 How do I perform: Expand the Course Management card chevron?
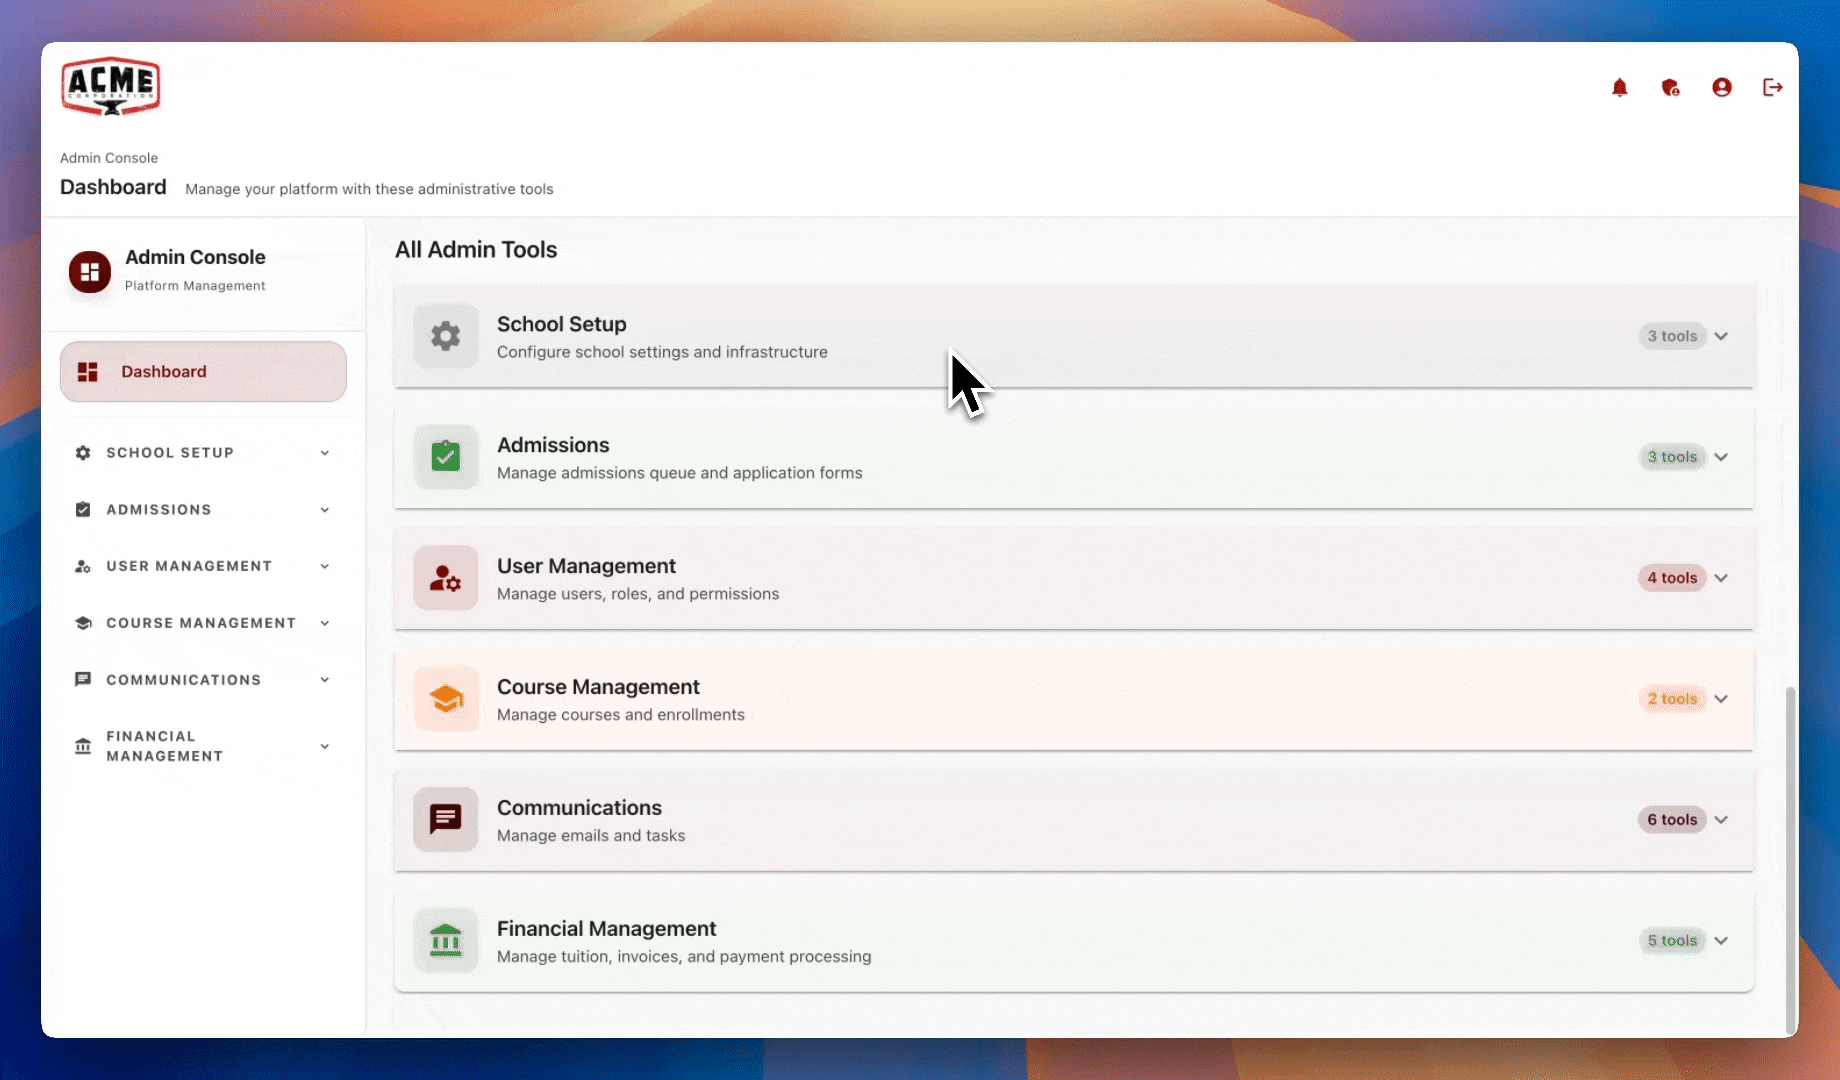point(1721,699)
